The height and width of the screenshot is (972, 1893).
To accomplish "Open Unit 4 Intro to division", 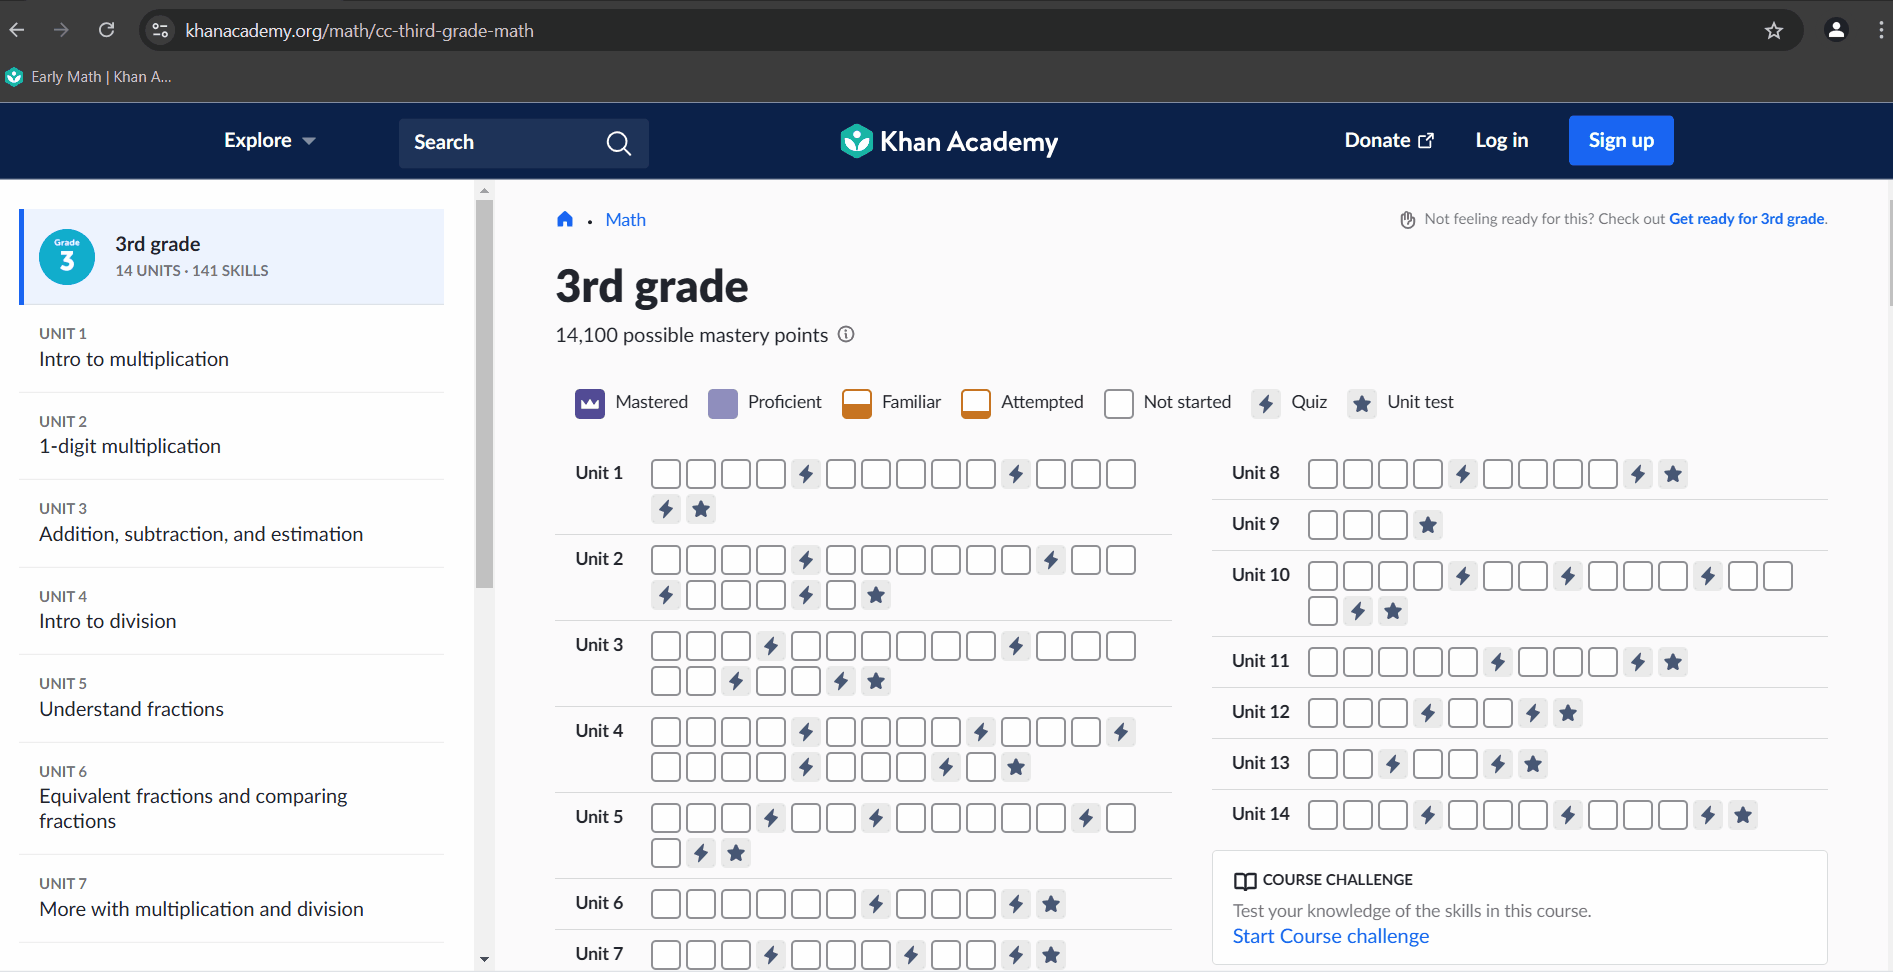I will 232,611.
